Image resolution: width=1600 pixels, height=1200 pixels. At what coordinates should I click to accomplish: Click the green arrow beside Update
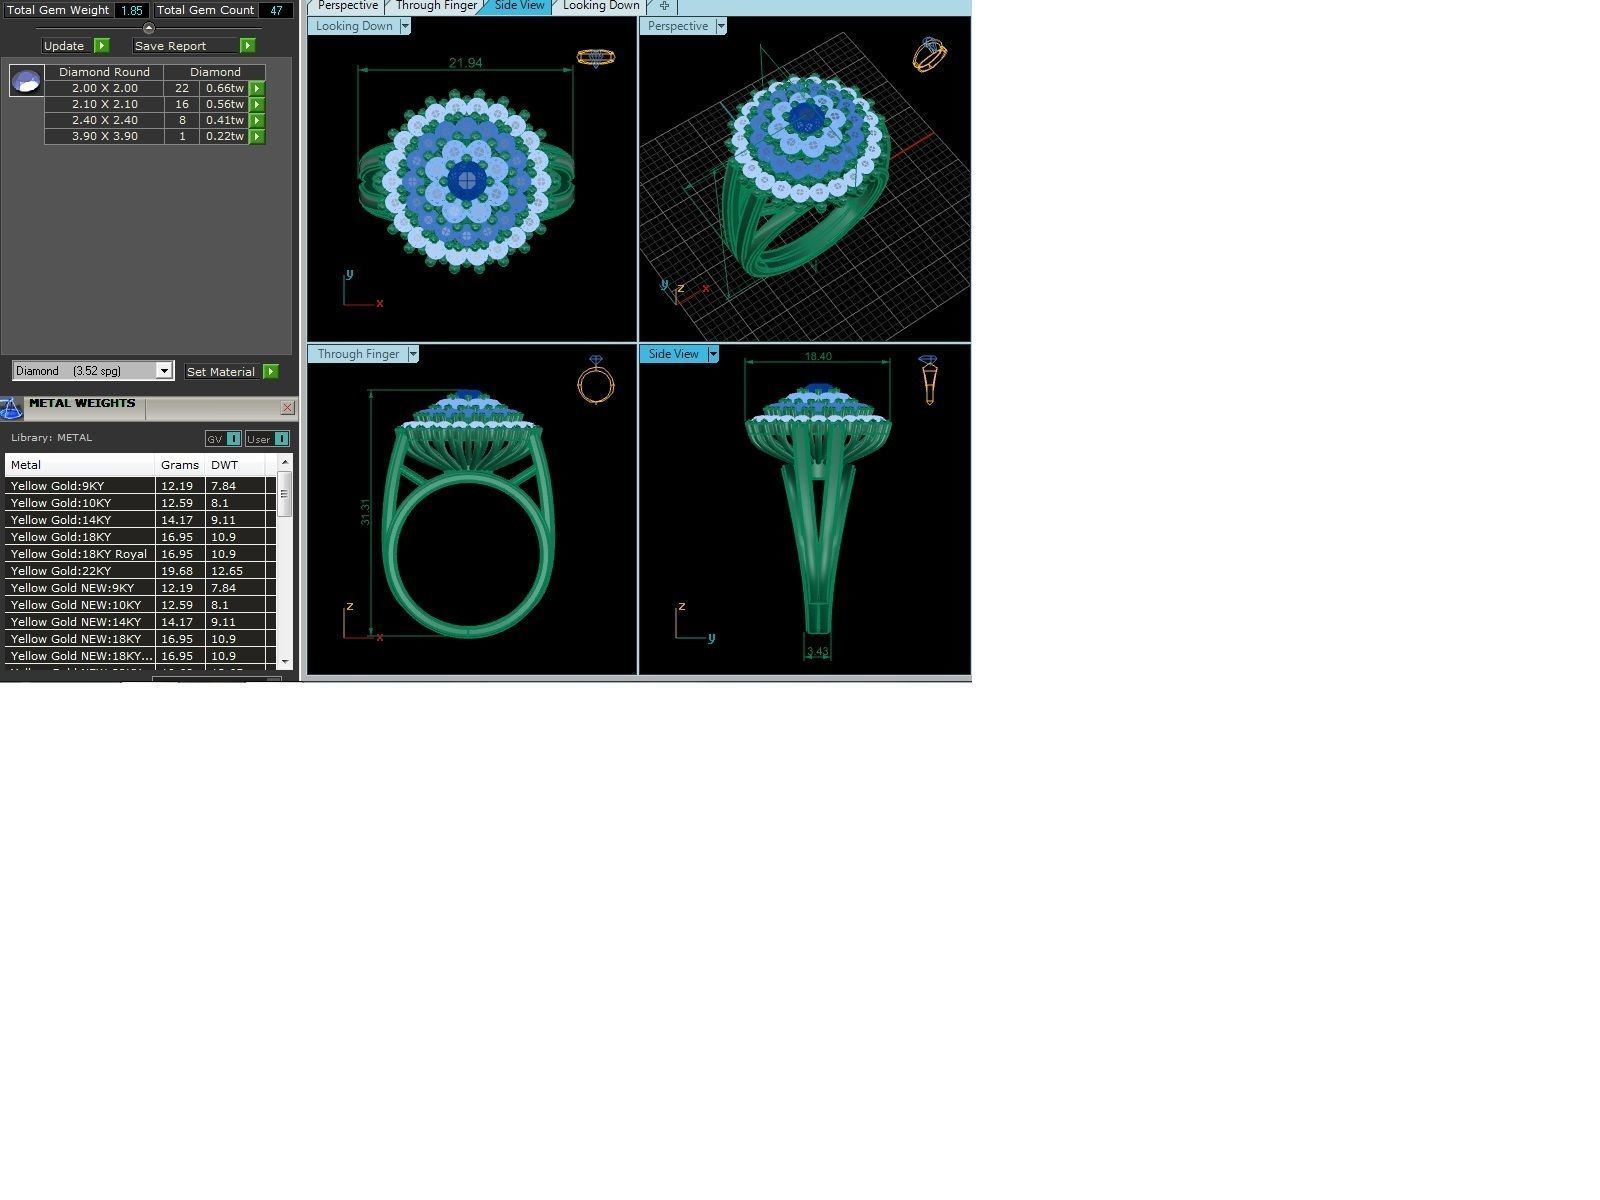pyautogui.click(x=102, y=46)
